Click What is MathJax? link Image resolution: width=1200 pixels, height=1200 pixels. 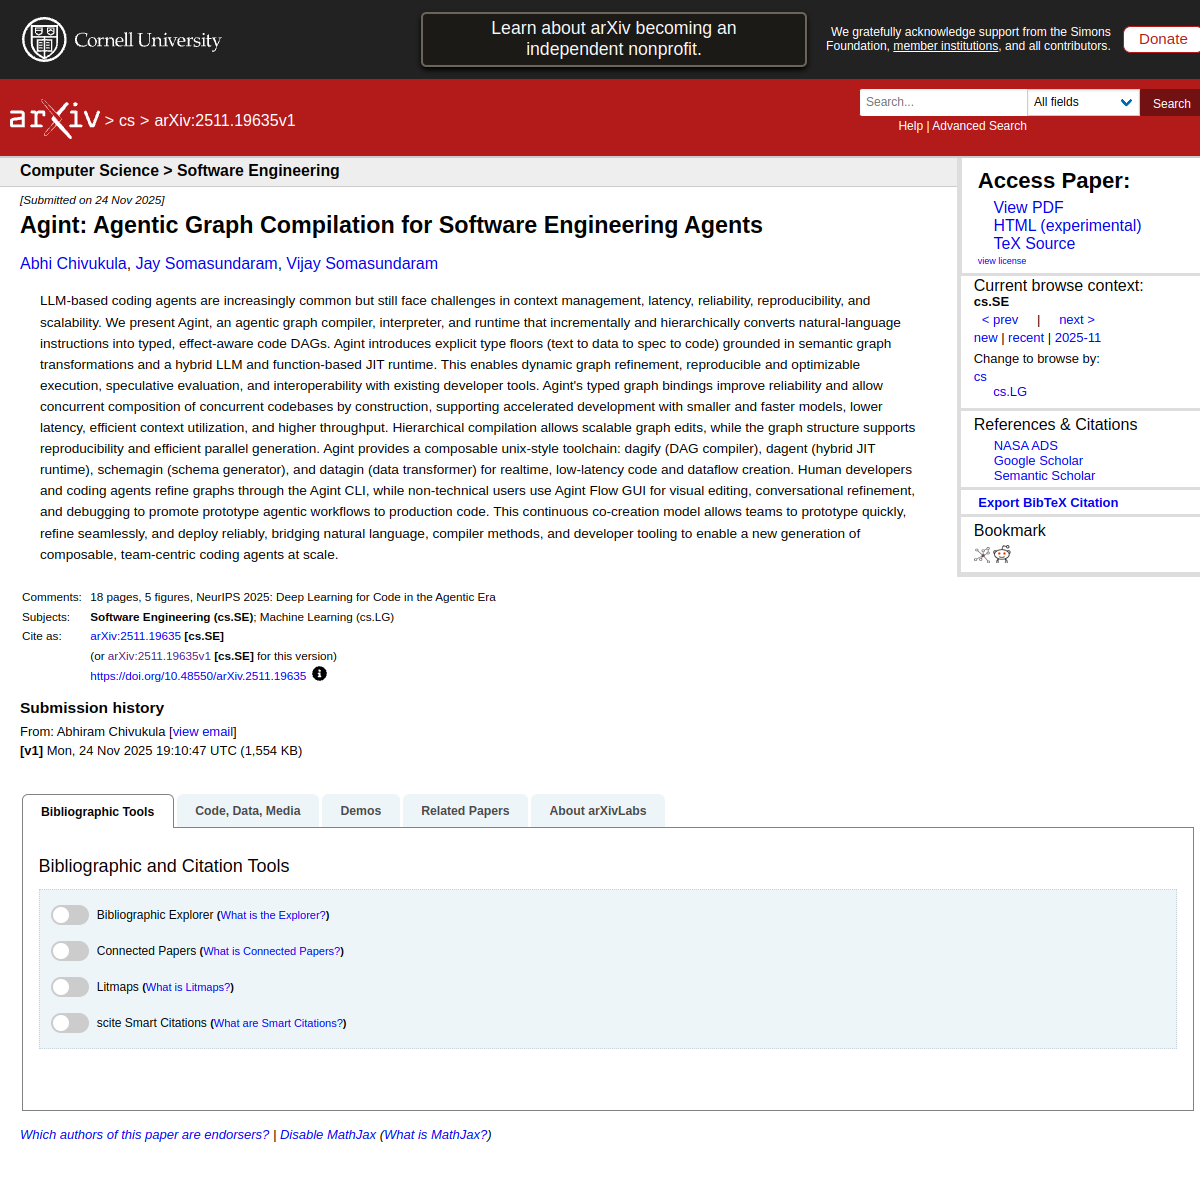click(436, 1135)
